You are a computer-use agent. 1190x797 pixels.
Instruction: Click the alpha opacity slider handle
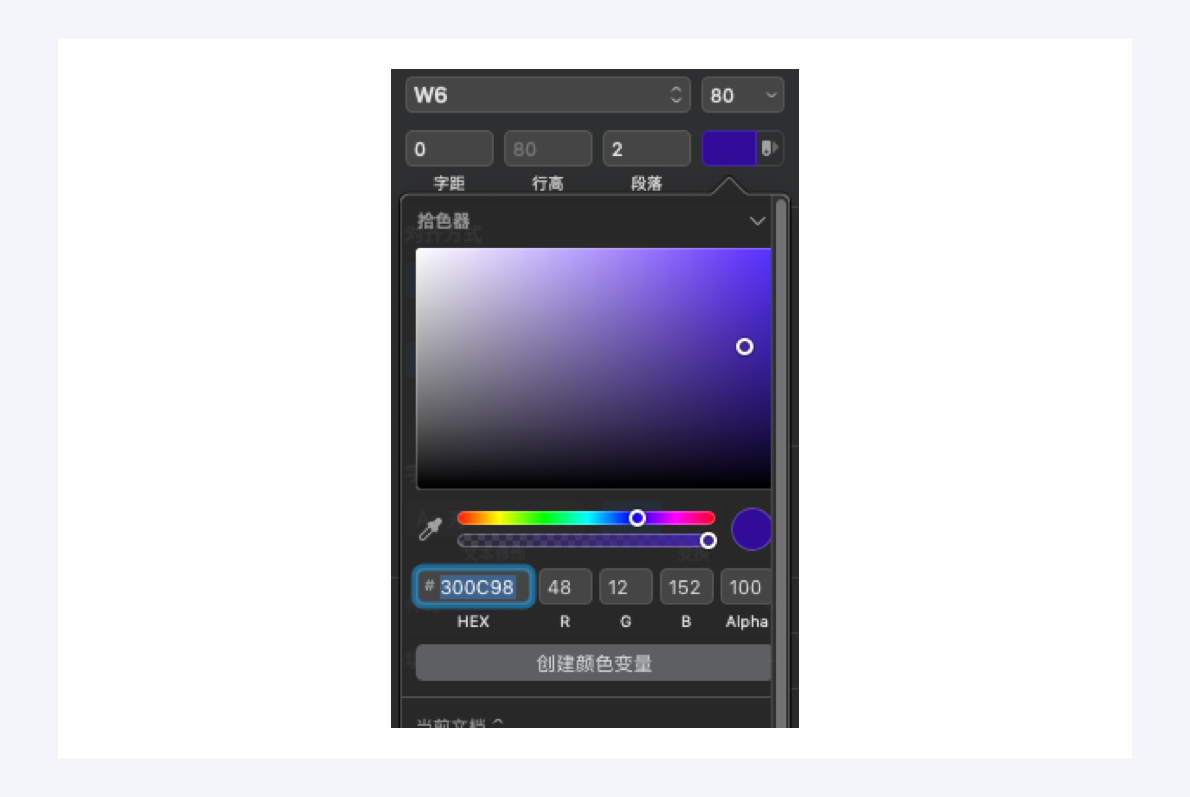click(708, 540)
